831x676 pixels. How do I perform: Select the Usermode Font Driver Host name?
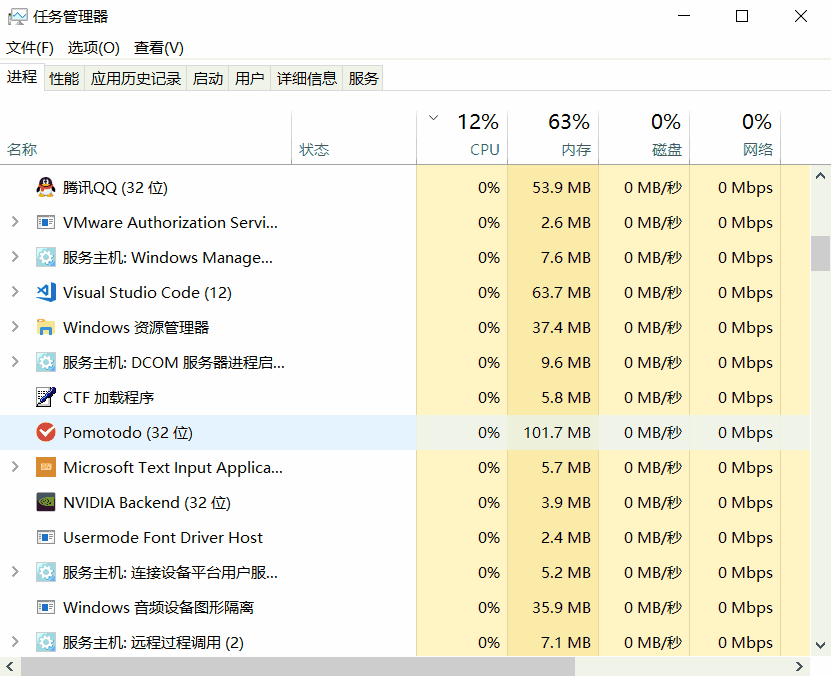(x=163, y=537)
